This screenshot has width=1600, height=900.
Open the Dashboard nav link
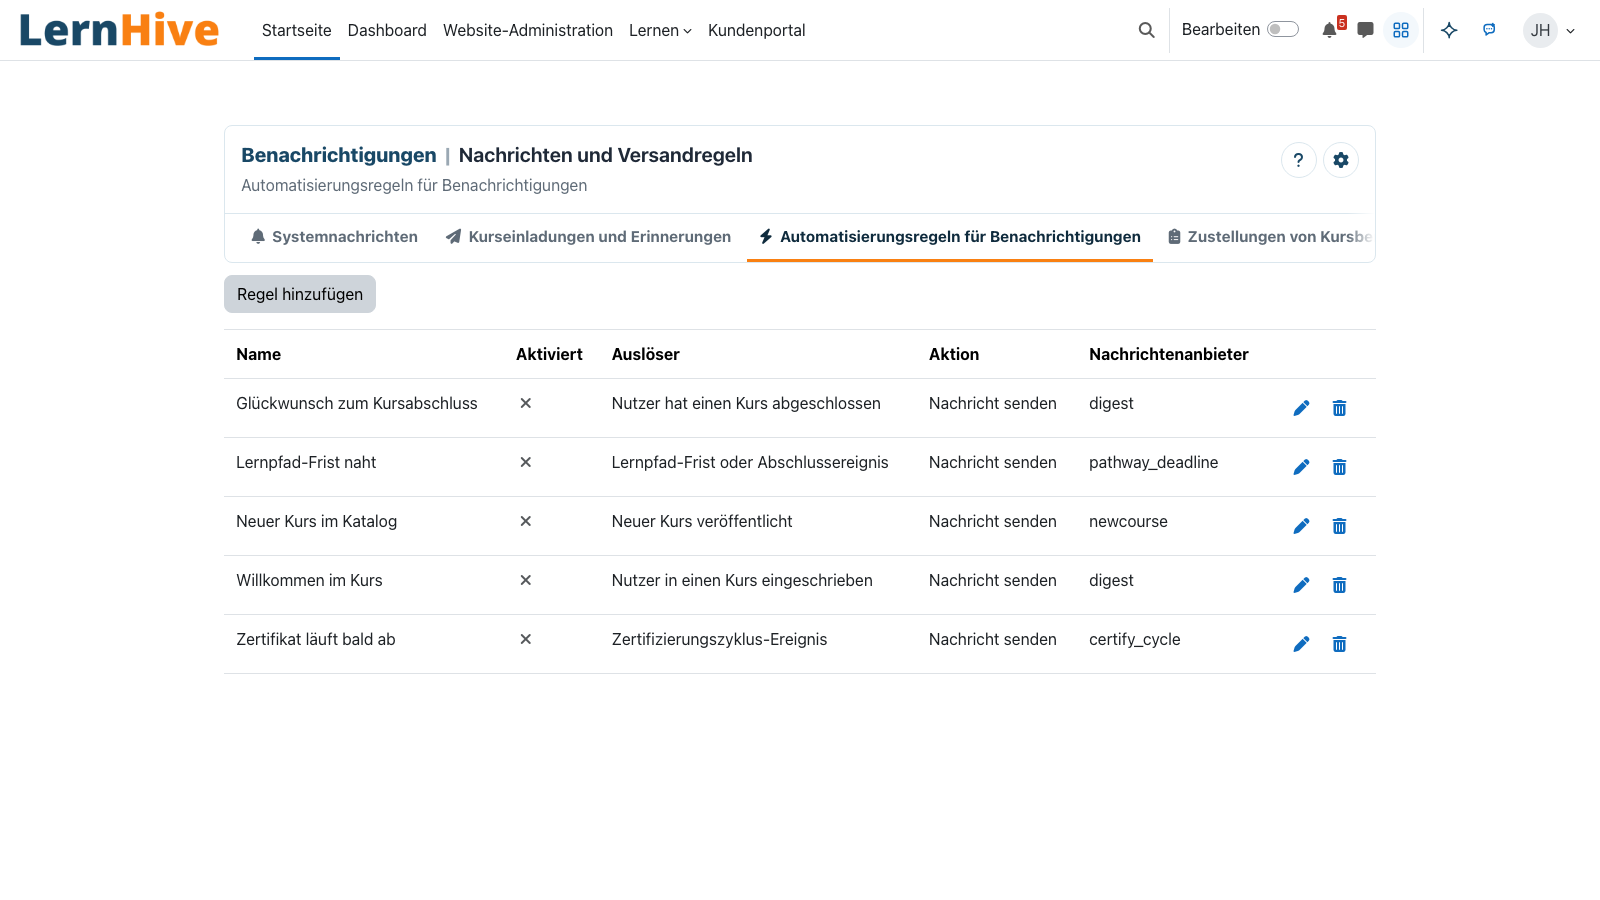[387, 30]
